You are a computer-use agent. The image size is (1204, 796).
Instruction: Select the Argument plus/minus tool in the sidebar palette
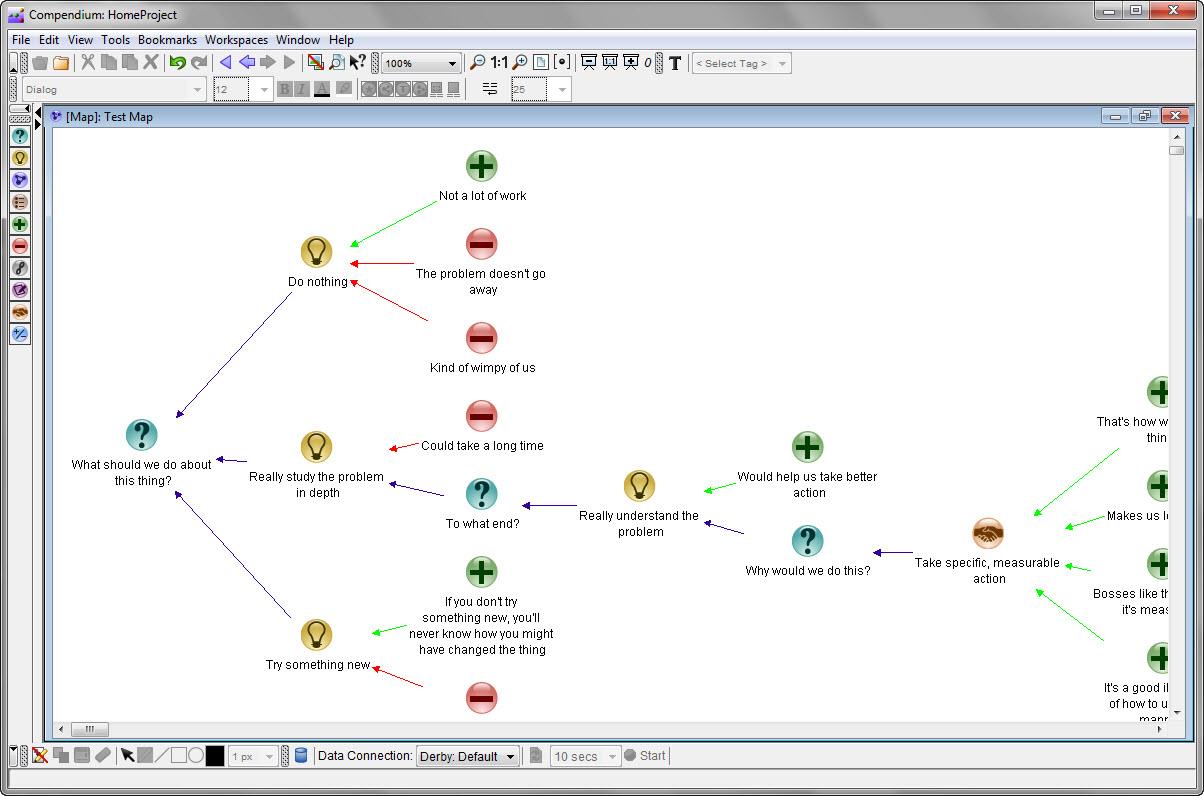(x=19, y=334)
